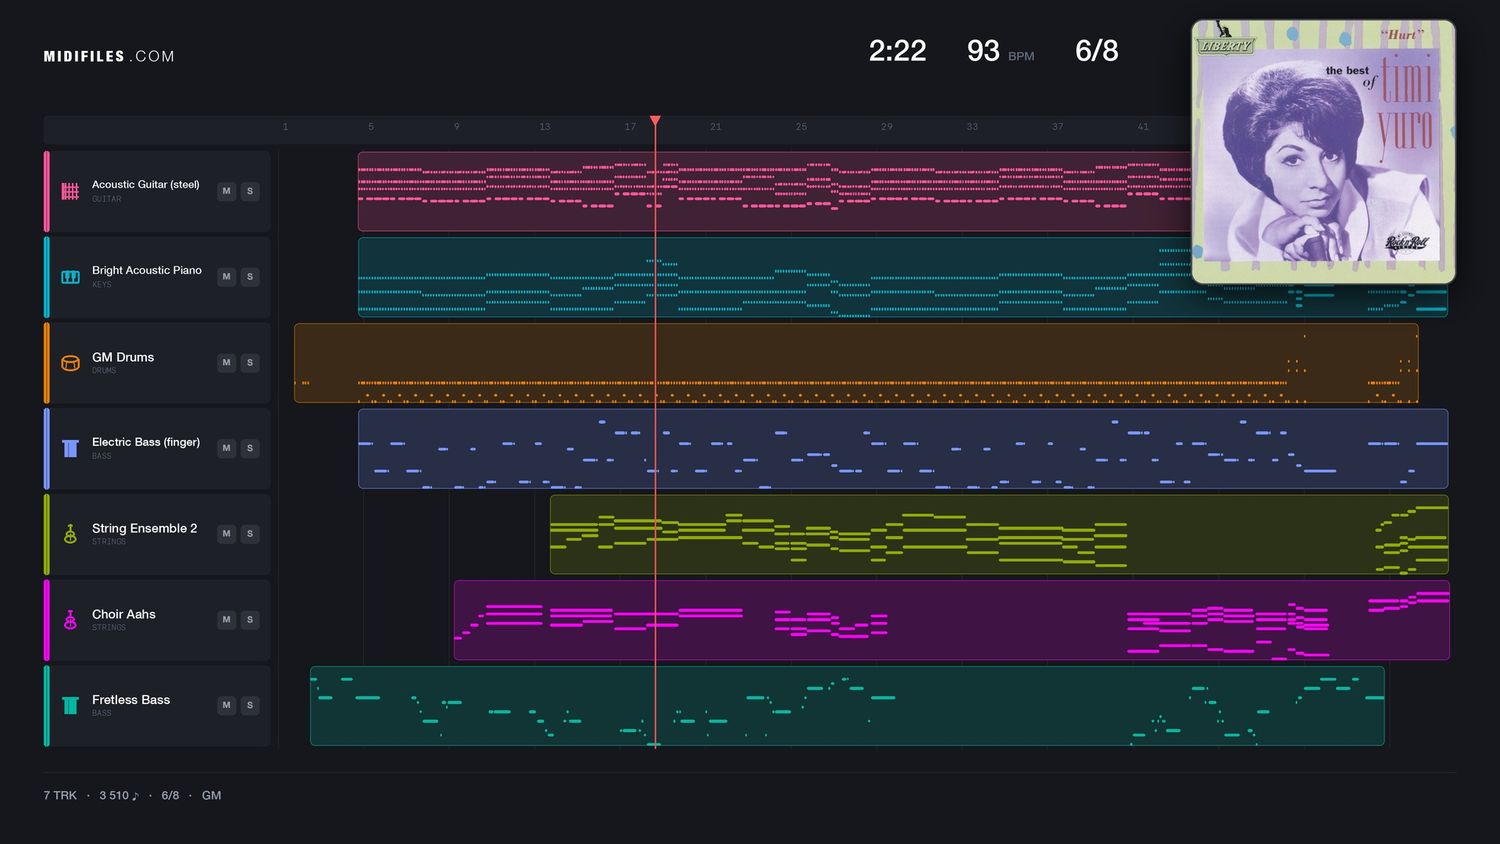Click the Bright Acoustic Piano keys icon
The width and height of the screenshot is (1500, 844).
[70, 277]
